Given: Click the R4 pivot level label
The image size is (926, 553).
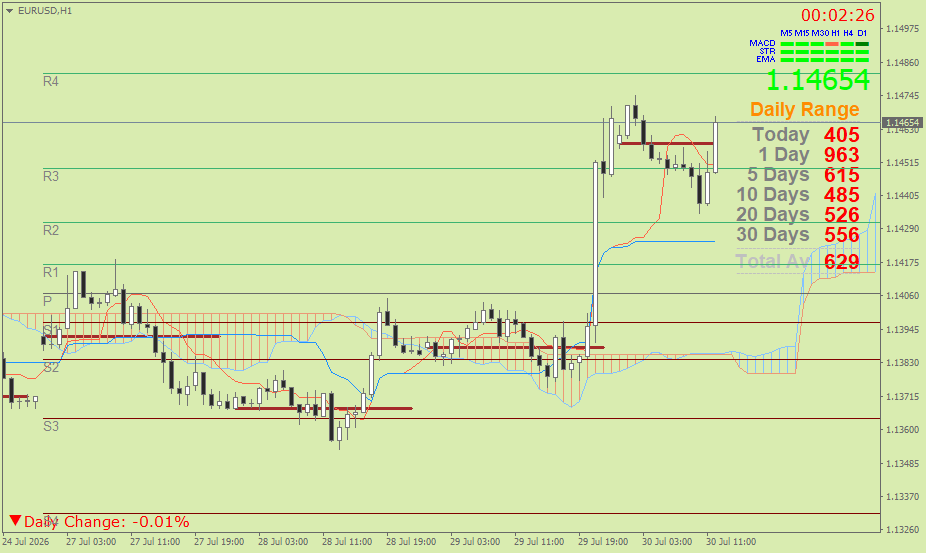Looking at the screenshot, I should [51, 82].
